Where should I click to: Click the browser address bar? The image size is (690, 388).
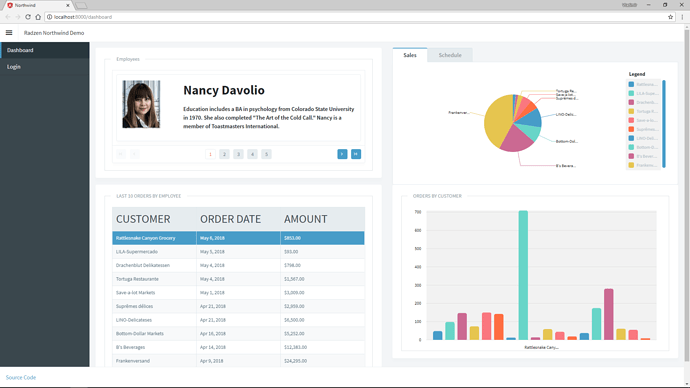pyautogui.click(x=356, y=17)
